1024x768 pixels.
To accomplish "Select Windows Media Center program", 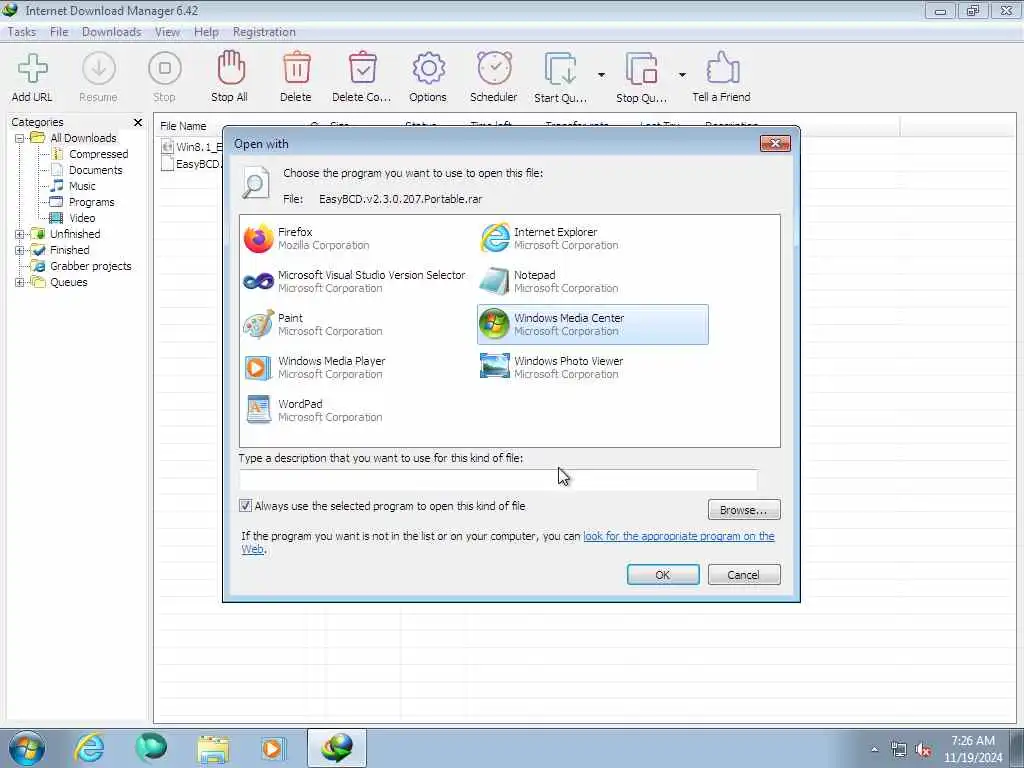I will (x=592, y=325).
